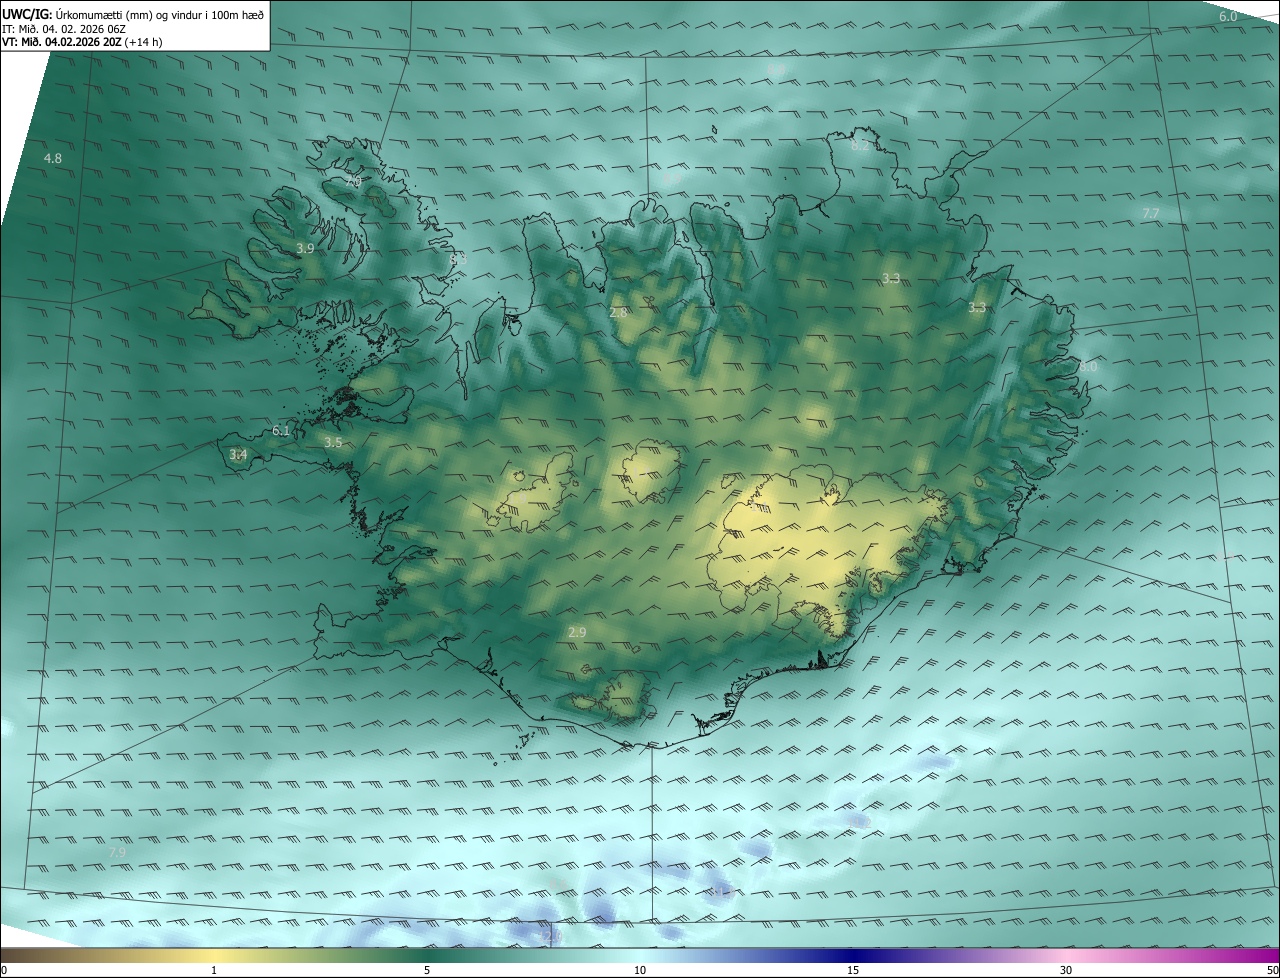Click the '1' tick label on color scale
This screenshot has width=1280, height=978.
pyautogui.click(x=214, y=970)
